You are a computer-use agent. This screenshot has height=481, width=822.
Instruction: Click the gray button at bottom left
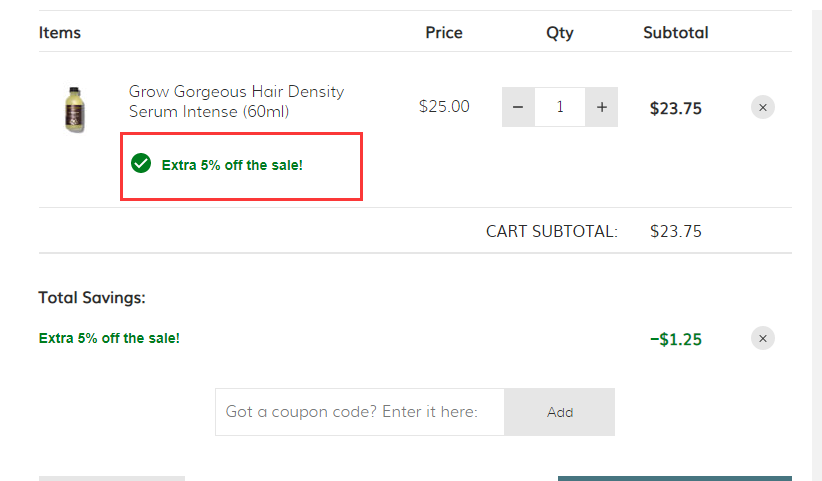[x=112, y=478]
